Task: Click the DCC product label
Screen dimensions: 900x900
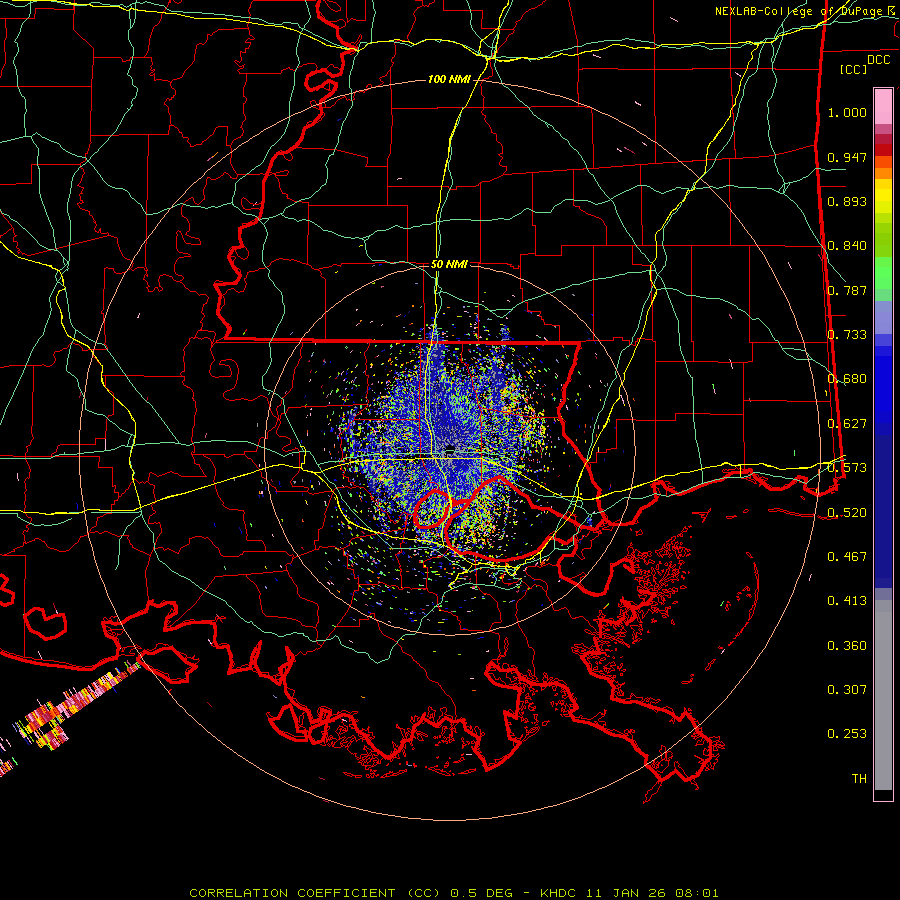Action: [x=878, y=60]
